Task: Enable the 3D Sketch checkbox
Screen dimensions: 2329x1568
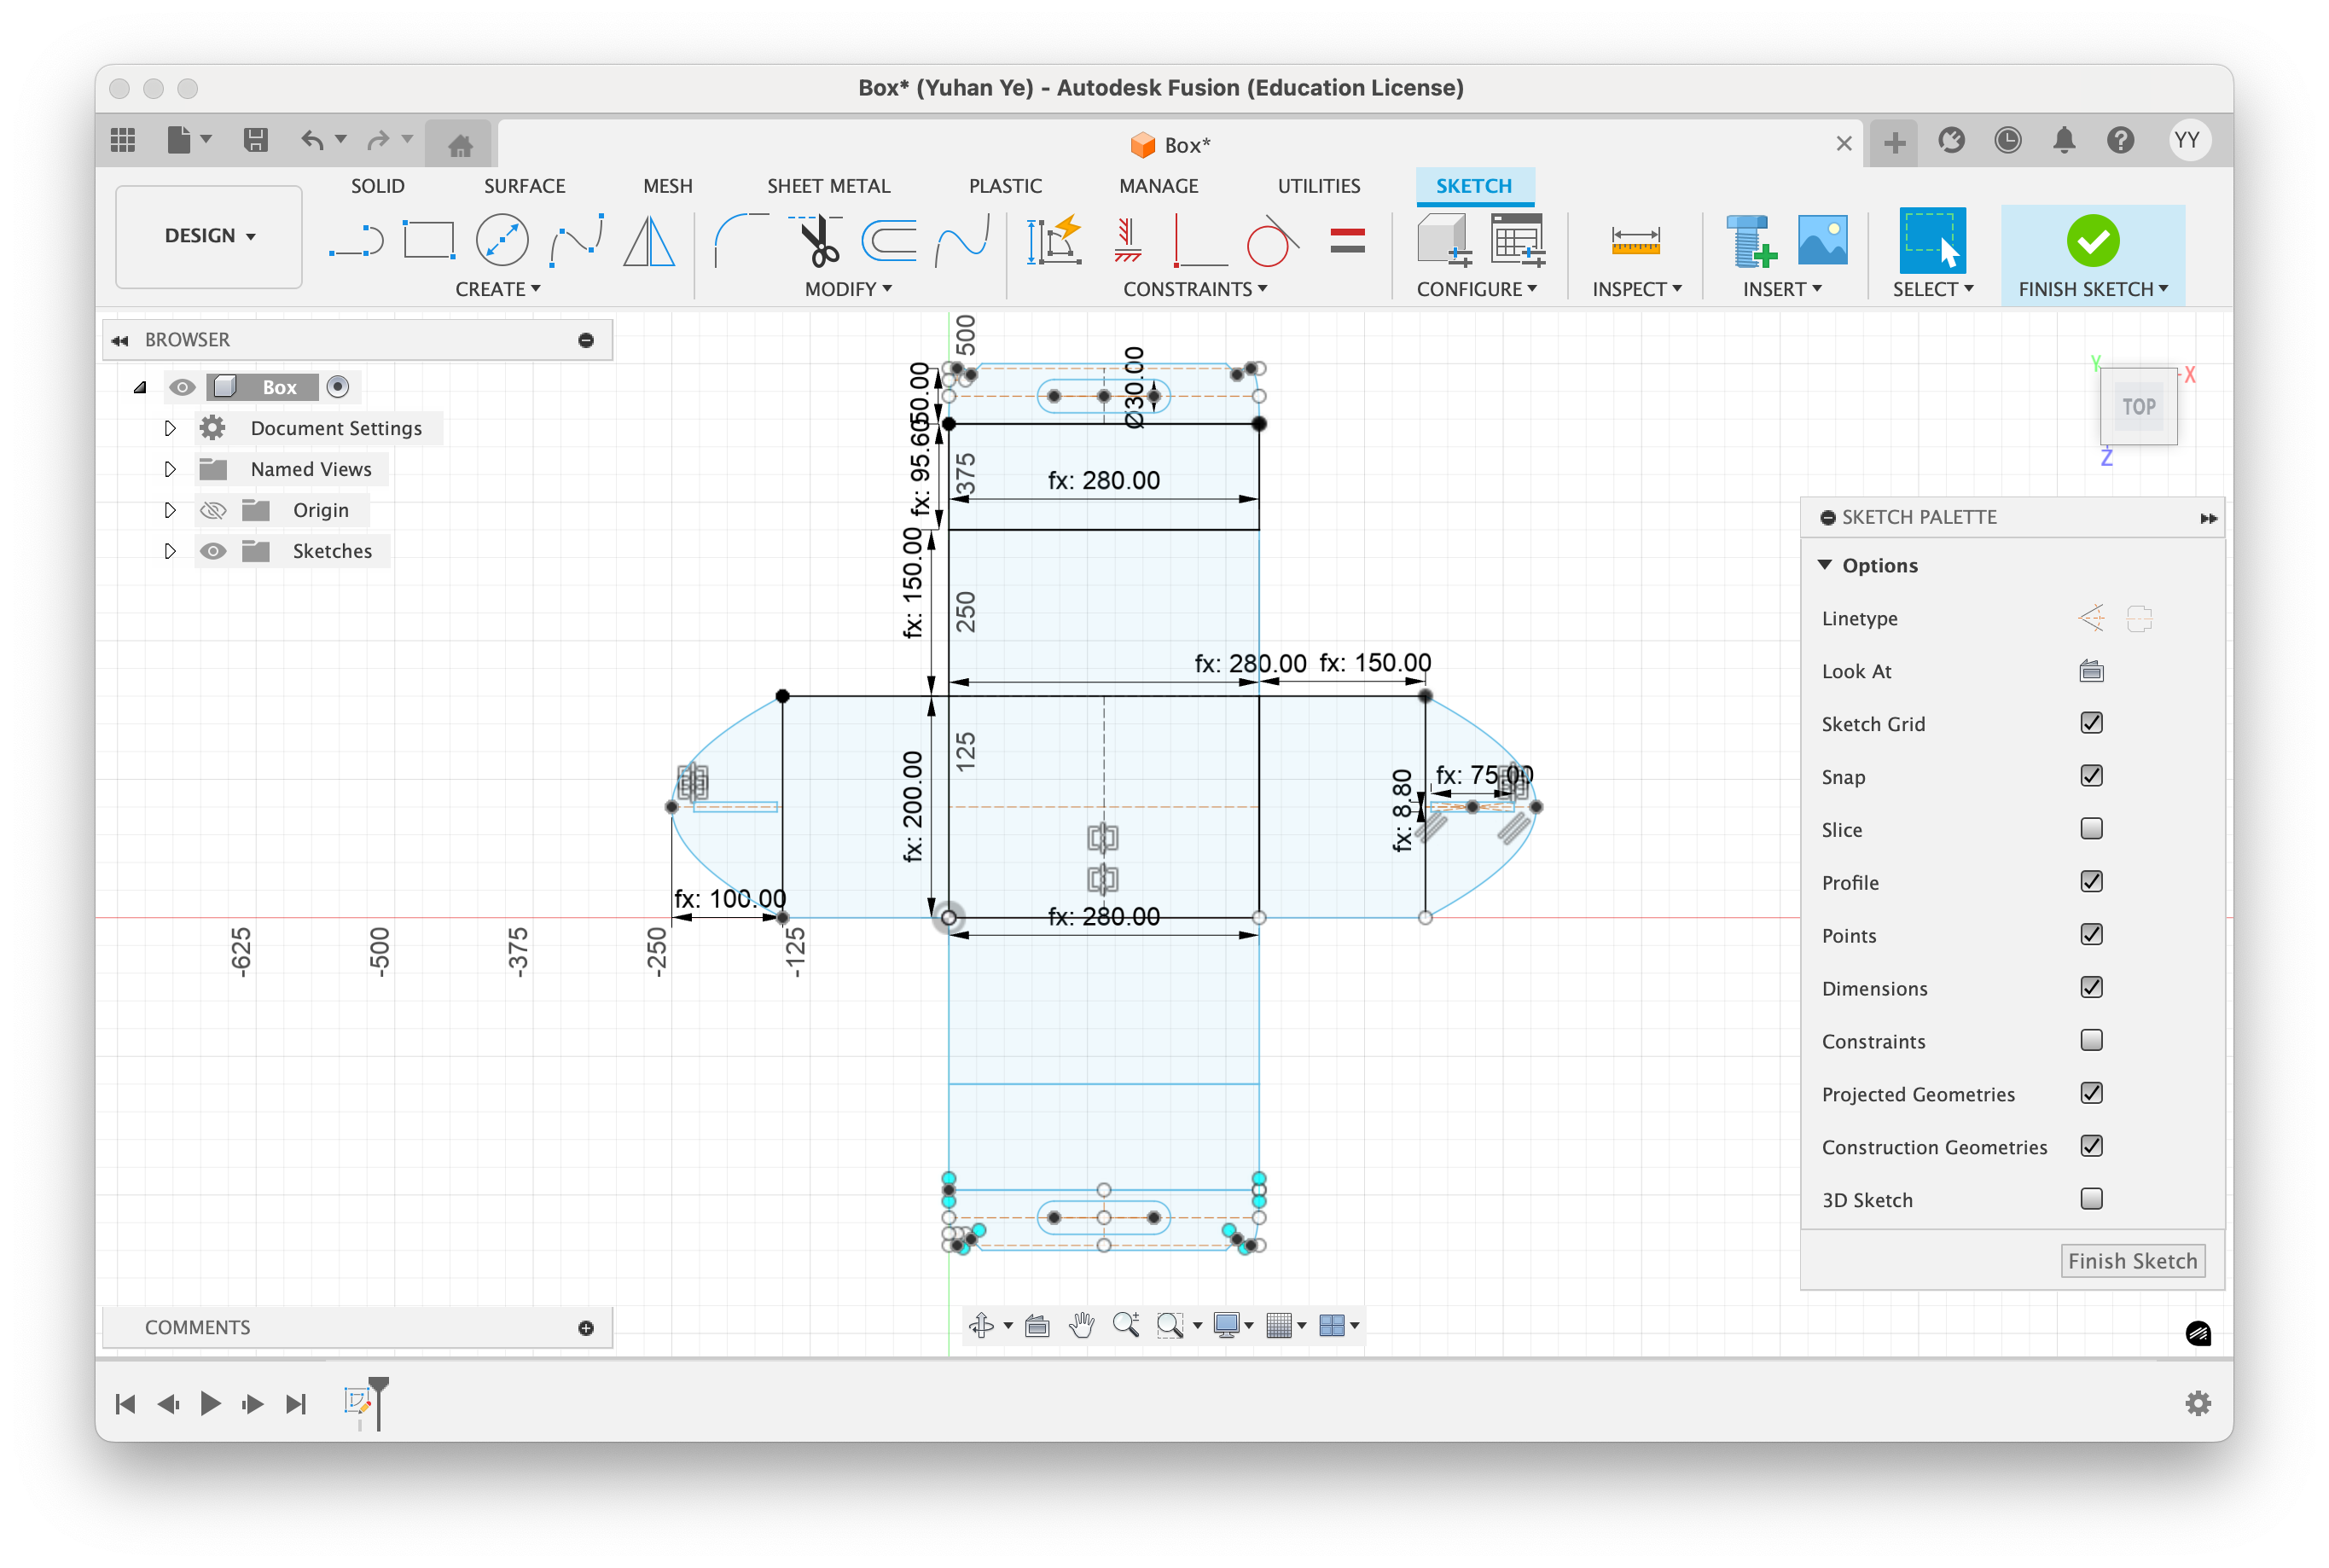Action: (x=2090, y=1199)
